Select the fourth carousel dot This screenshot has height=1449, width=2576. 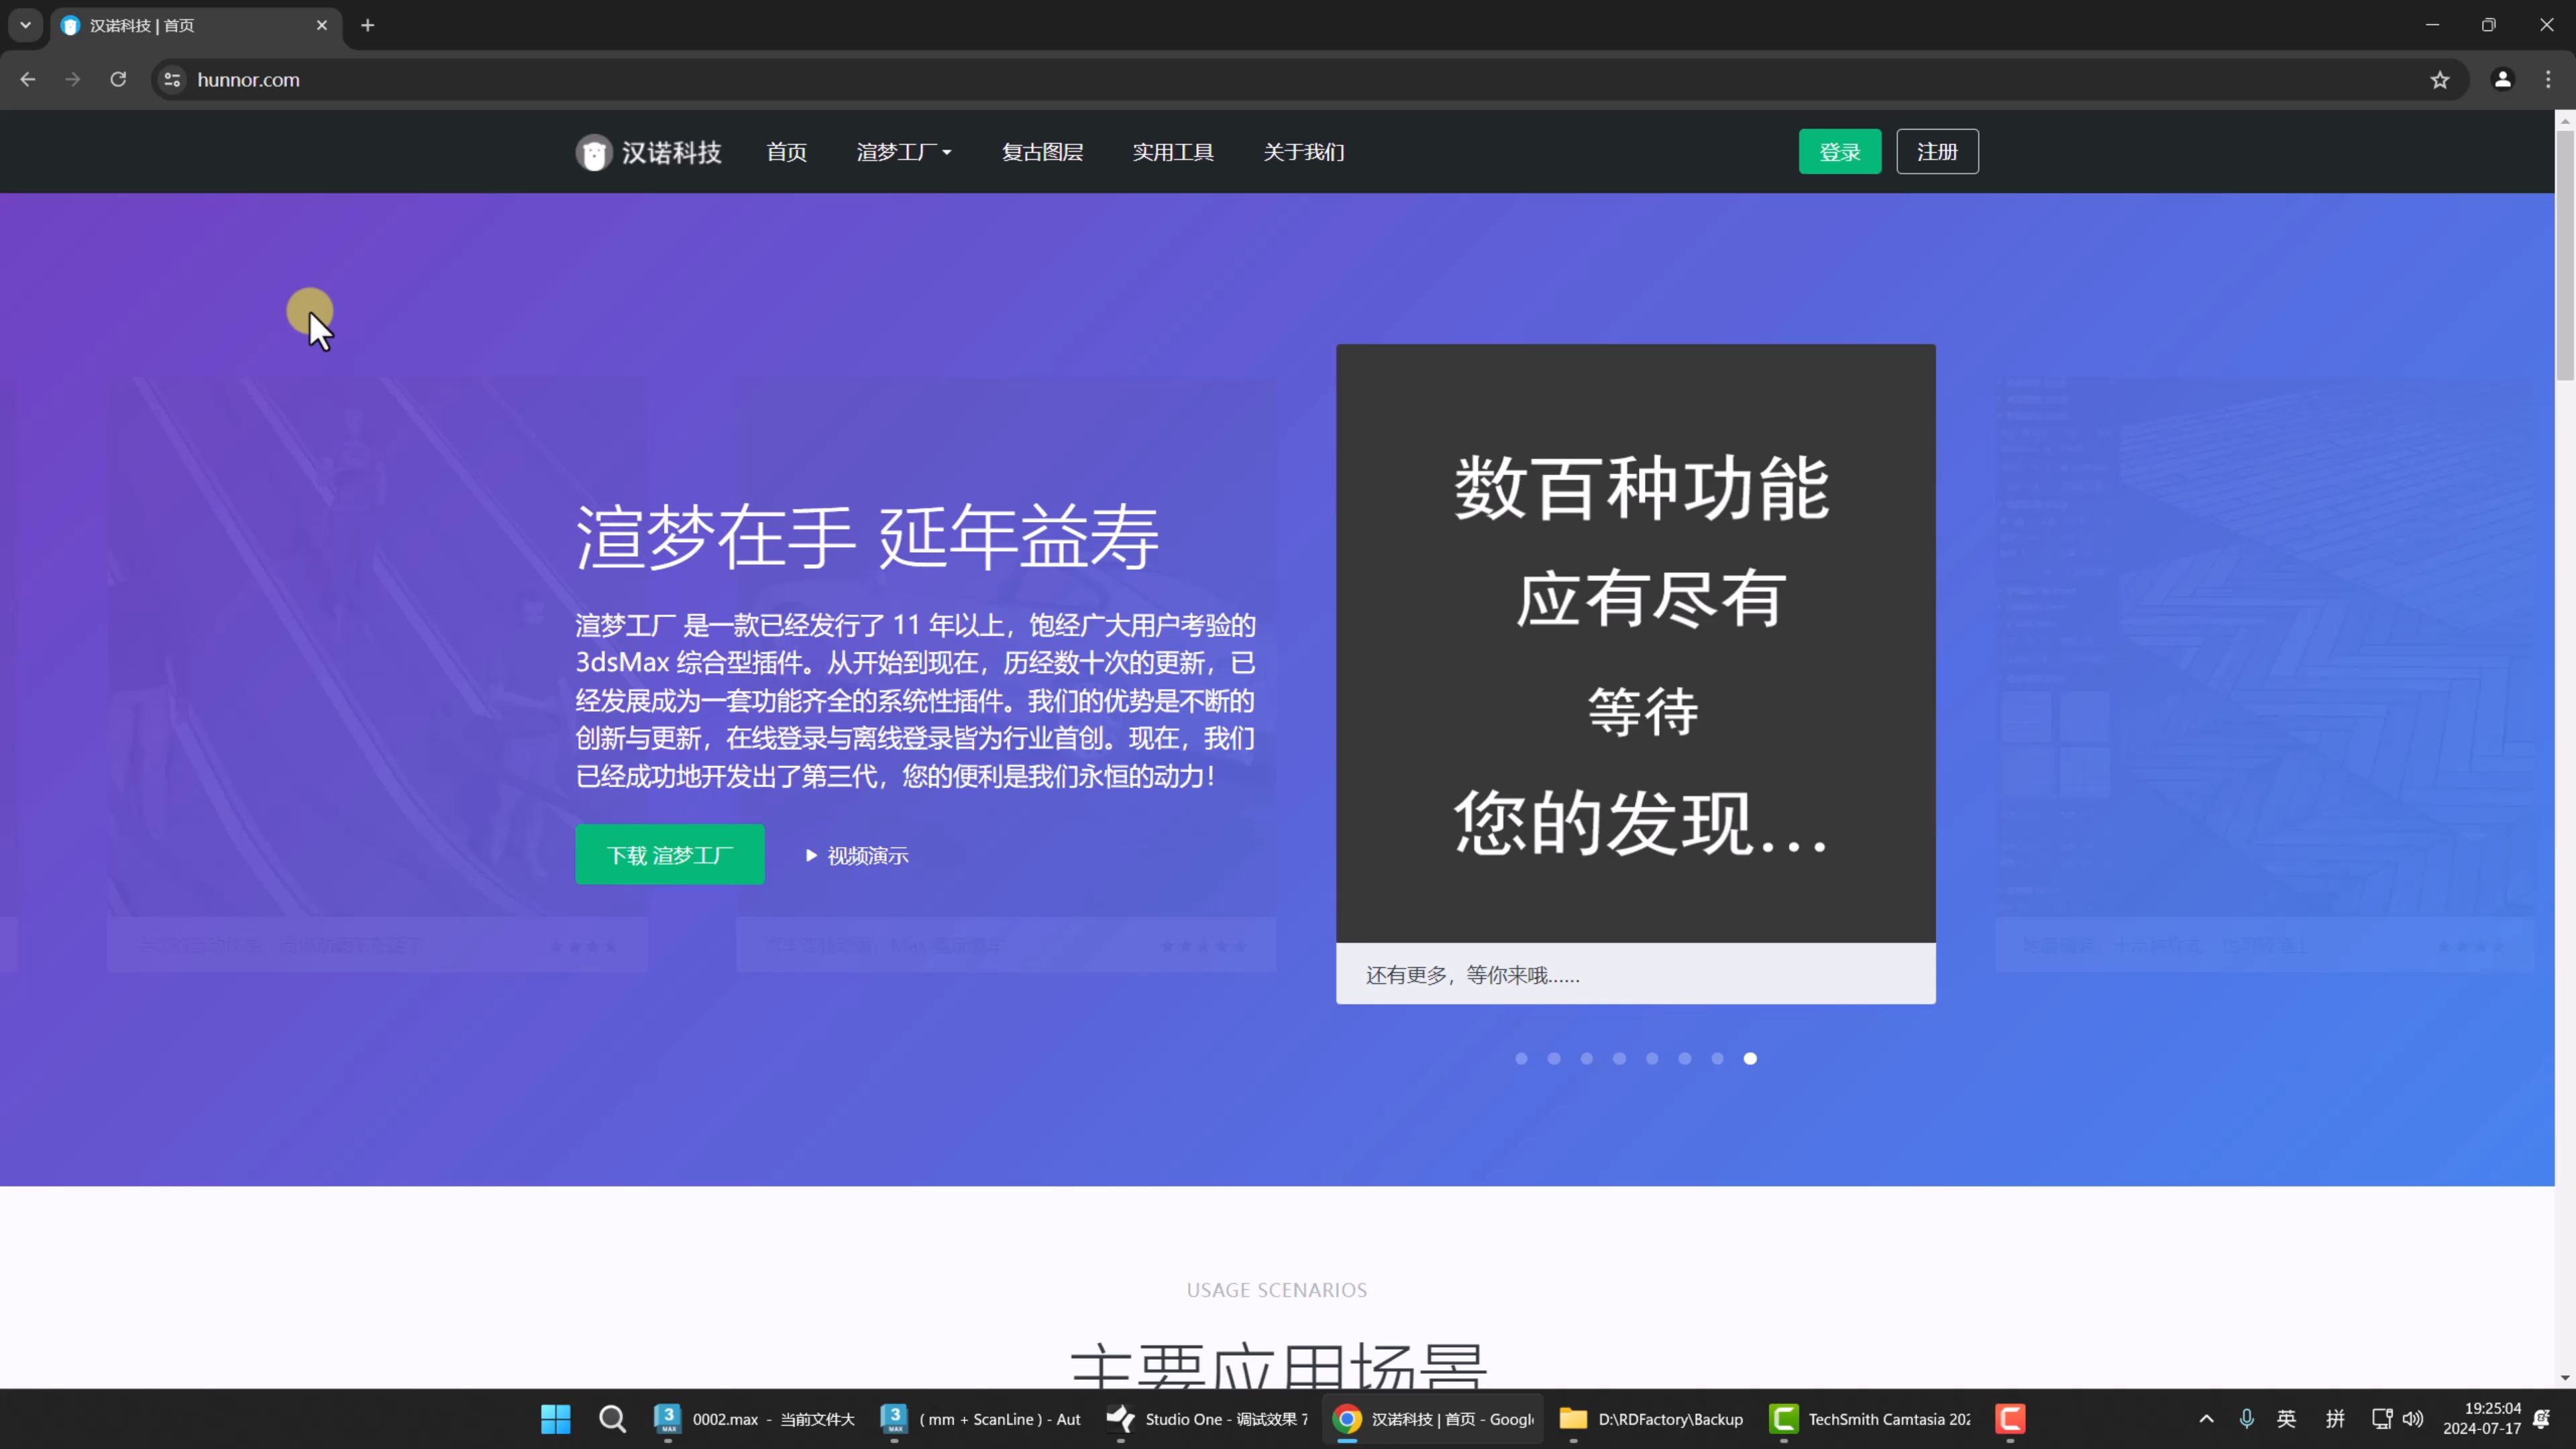pyautogui.click(x=1619, y=1058)
